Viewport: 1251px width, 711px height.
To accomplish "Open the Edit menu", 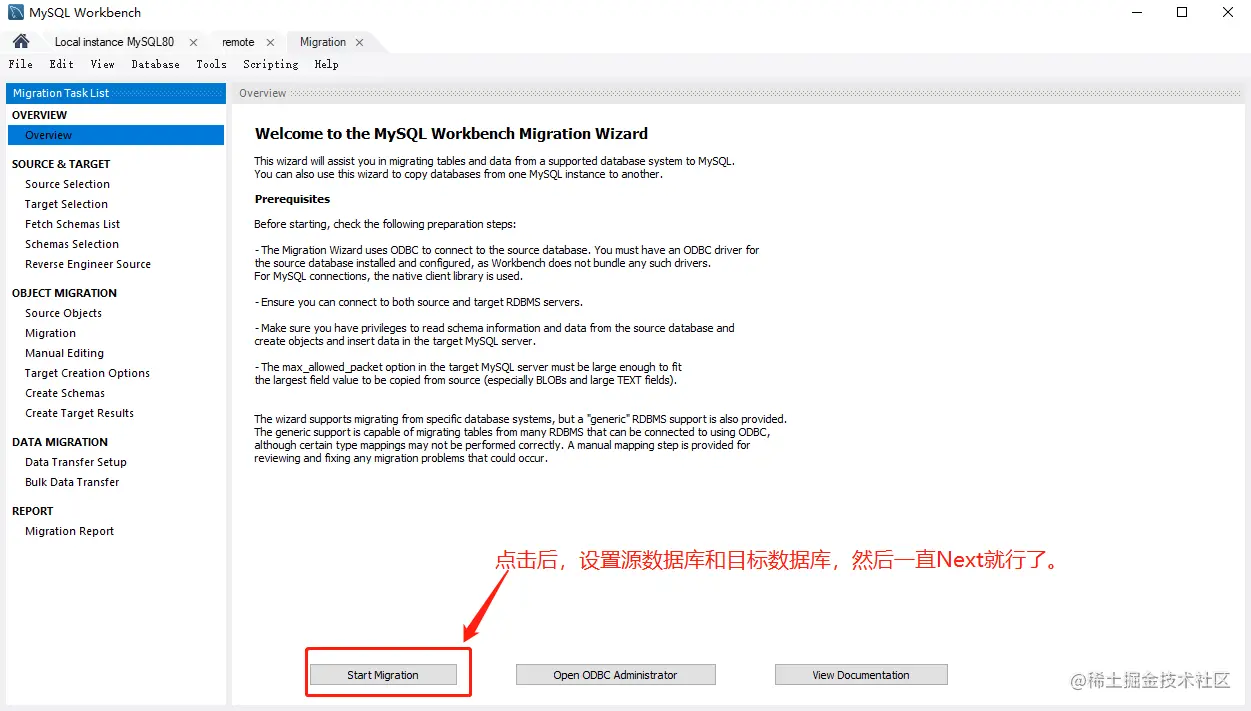I will tap(62, 64).
